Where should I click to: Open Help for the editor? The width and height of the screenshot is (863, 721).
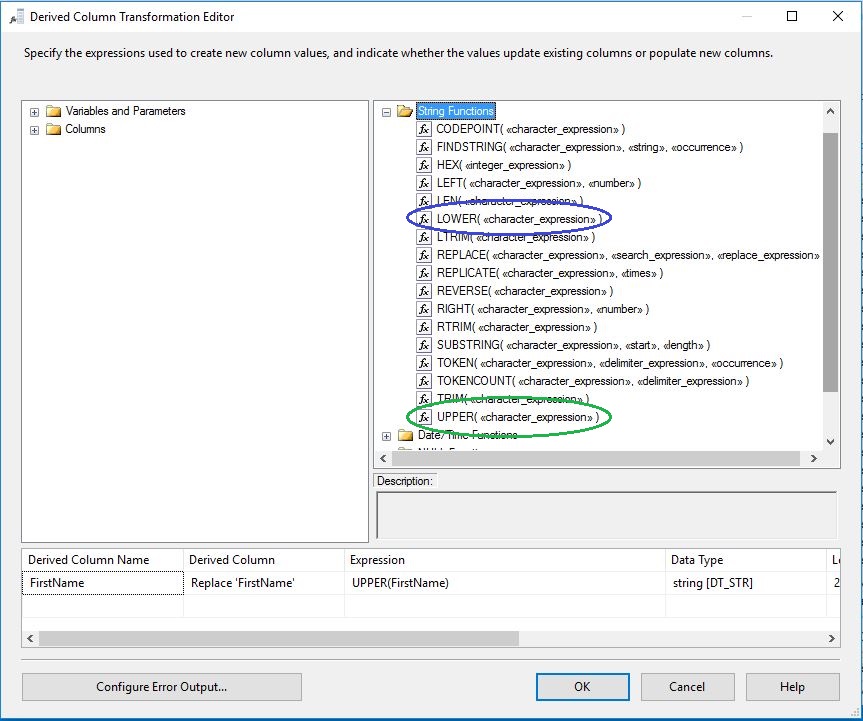[793, 687]
